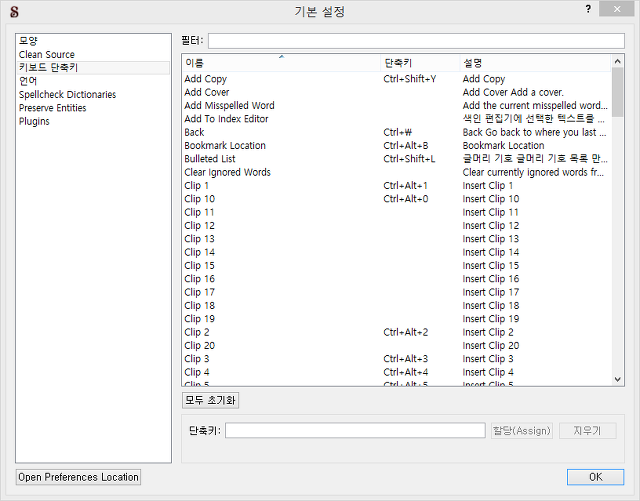Screen dimensions: 640x501
Task: Close the 기본 설정 dialog
Action: pos(617,9)
